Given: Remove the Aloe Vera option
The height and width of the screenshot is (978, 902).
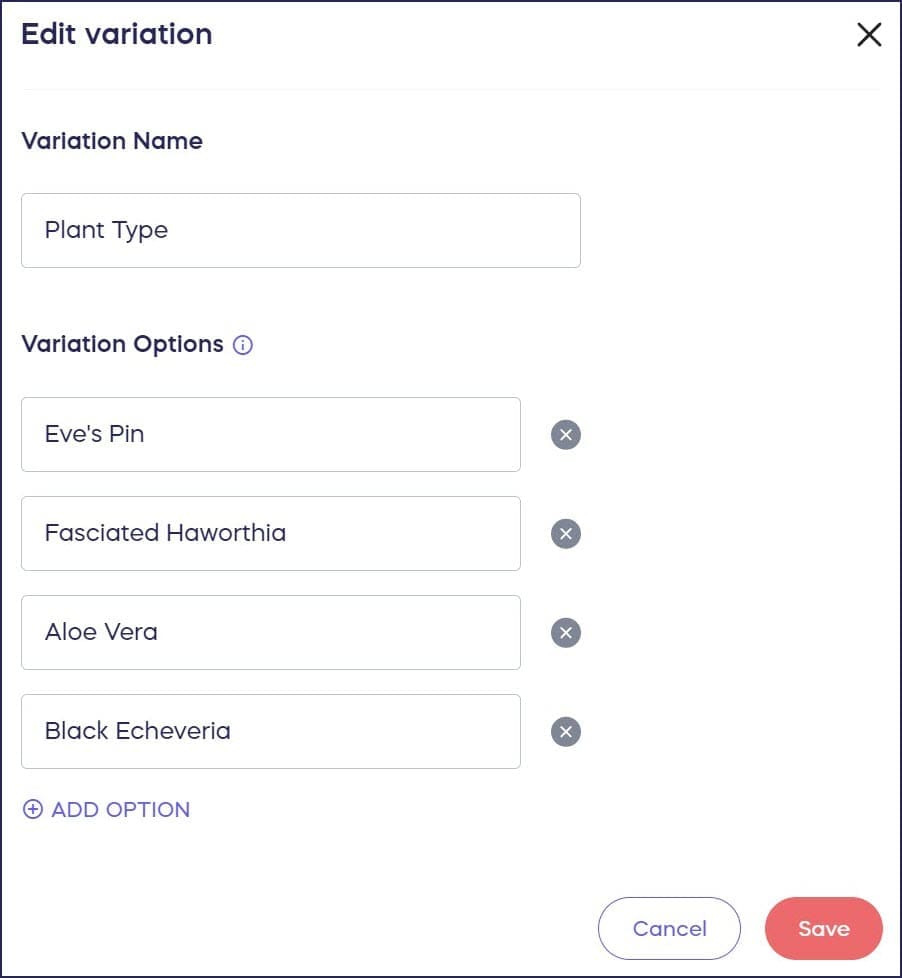Looking at the screenshot, I should [x=565, y=633].
